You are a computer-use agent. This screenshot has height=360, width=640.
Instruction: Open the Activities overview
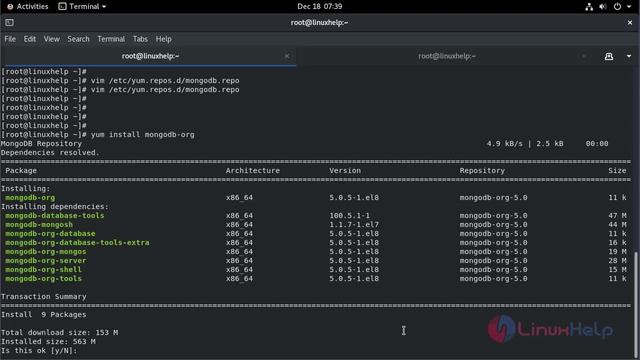tap(27, 7)
